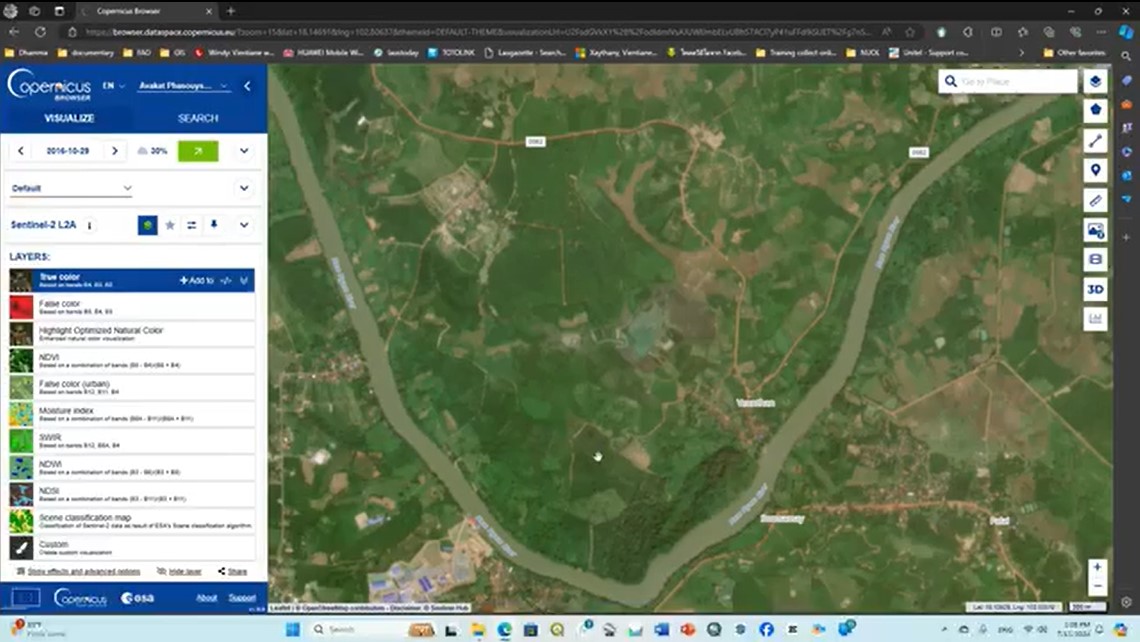Viewport: 1140px width, 642px height.
Task: Open the download image tool
Action: (x=1095, y=230)
